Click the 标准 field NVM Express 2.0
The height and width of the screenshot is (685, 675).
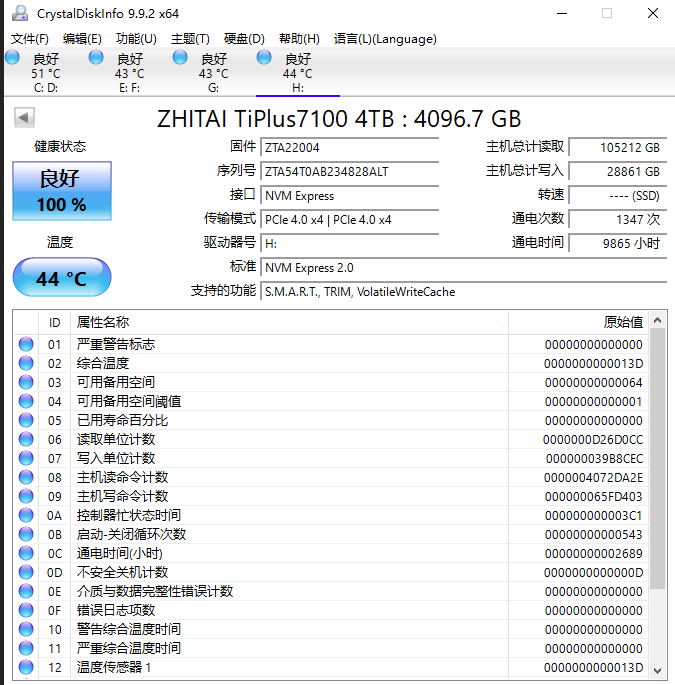[464, 268]
